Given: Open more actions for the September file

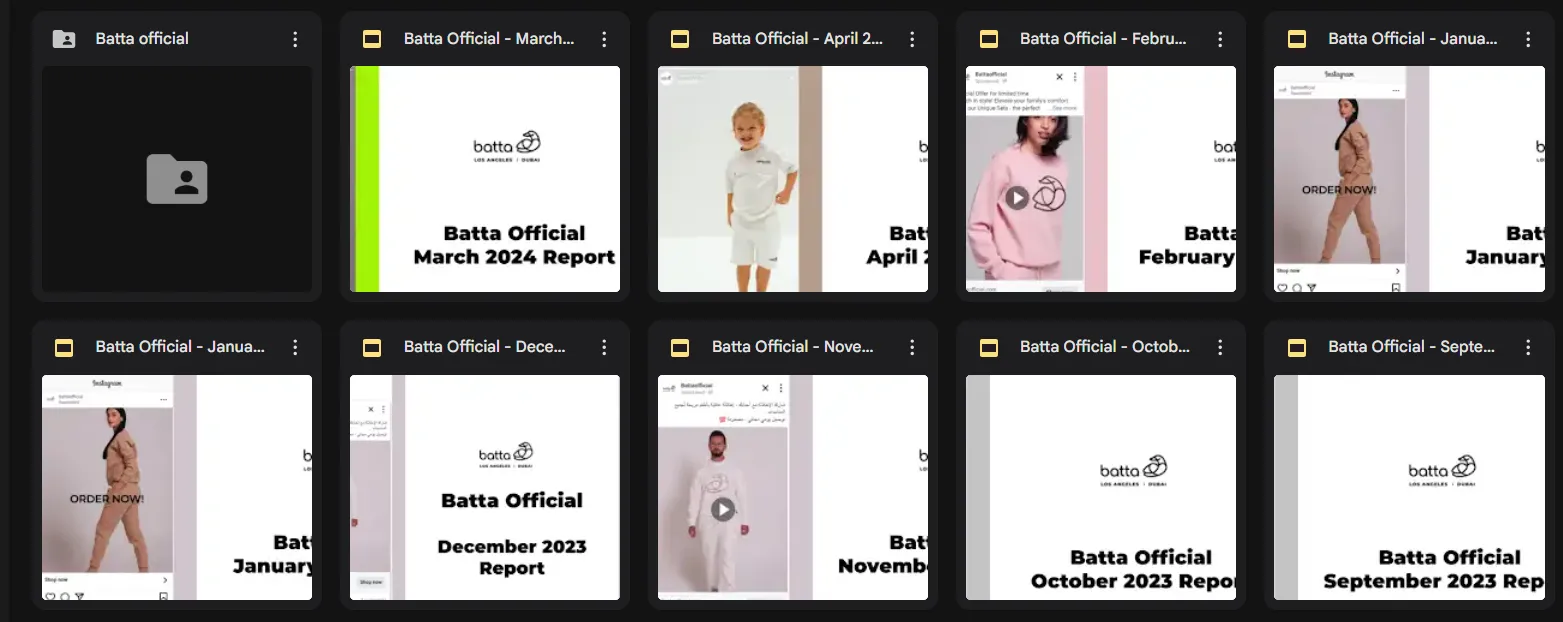Looking at the screenshot, I should [x=1527, y=347].
